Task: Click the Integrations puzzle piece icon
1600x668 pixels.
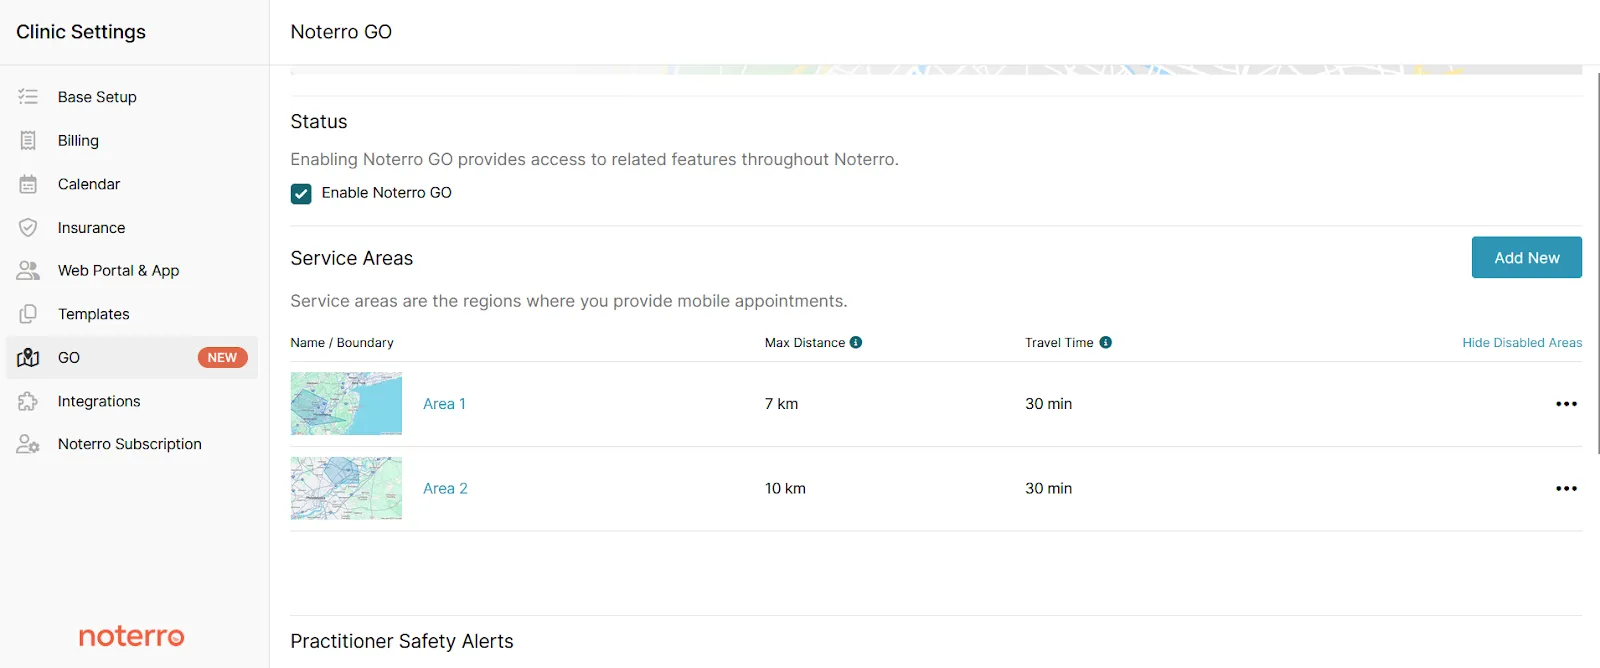Action: [28, 401]
